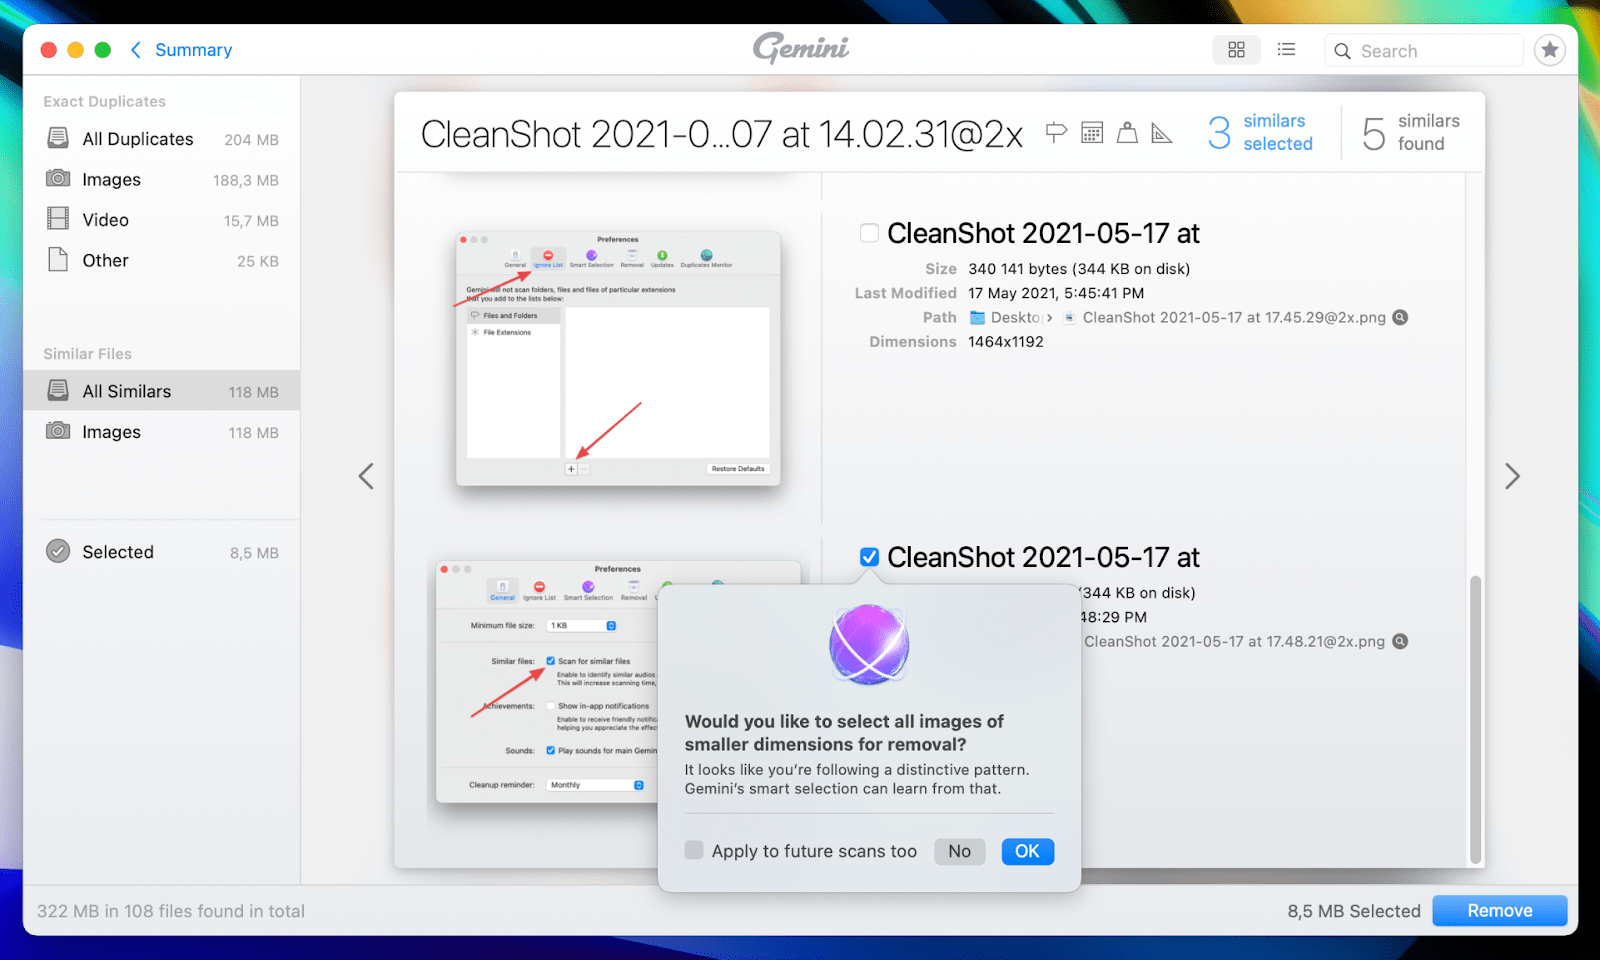Click All Similars stack icon
The width and height of the screenshot is (1600, 960).
59,391
